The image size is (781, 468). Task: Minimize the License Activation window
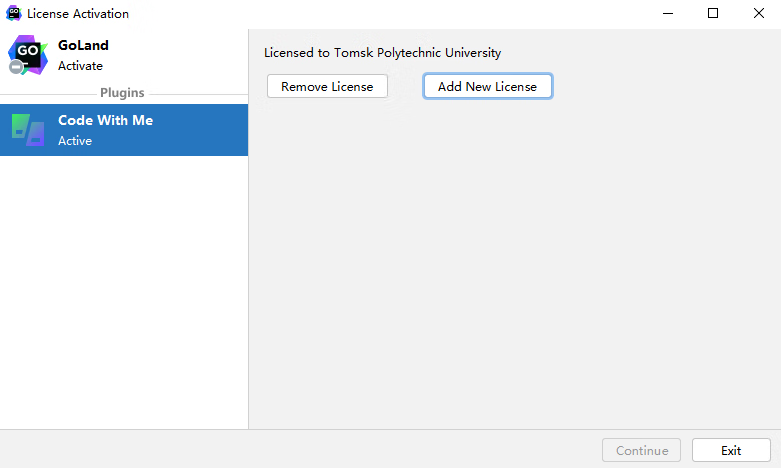(x=667, y=14)
